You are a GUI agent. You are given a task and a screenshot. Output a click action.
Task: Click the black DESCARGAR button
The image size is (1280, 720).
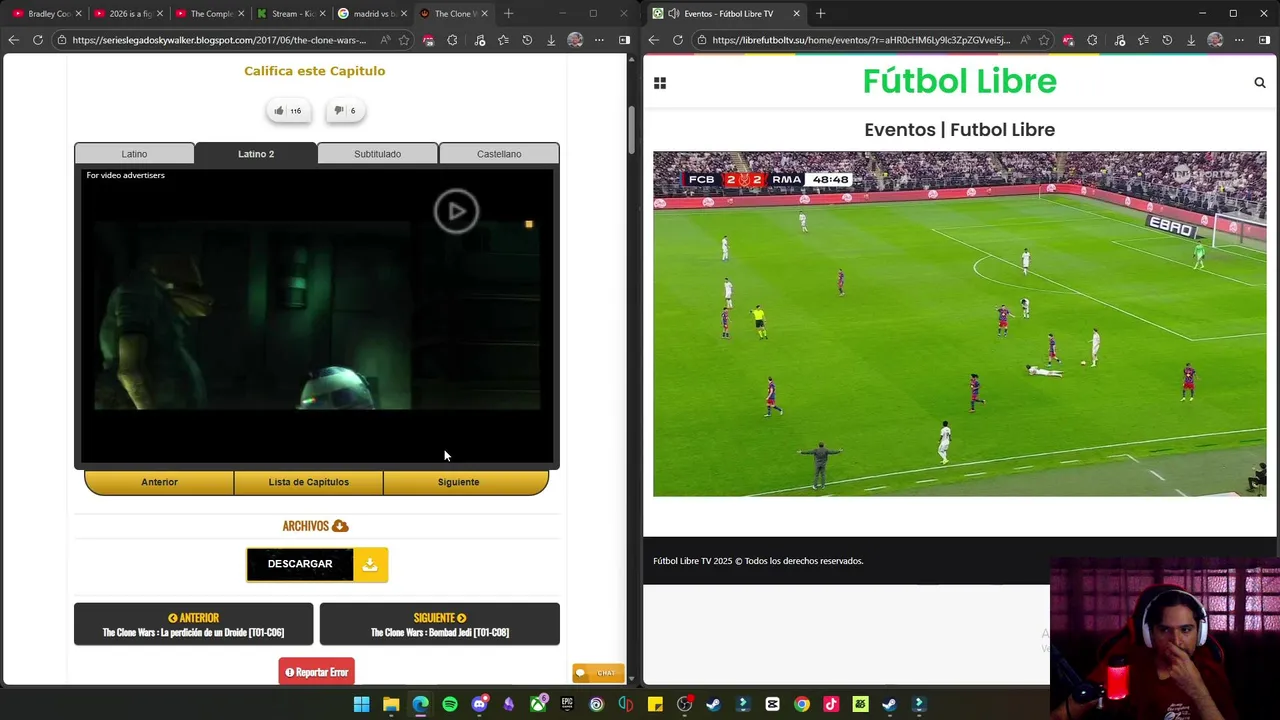pyautogui.click(x=300, y=564)
